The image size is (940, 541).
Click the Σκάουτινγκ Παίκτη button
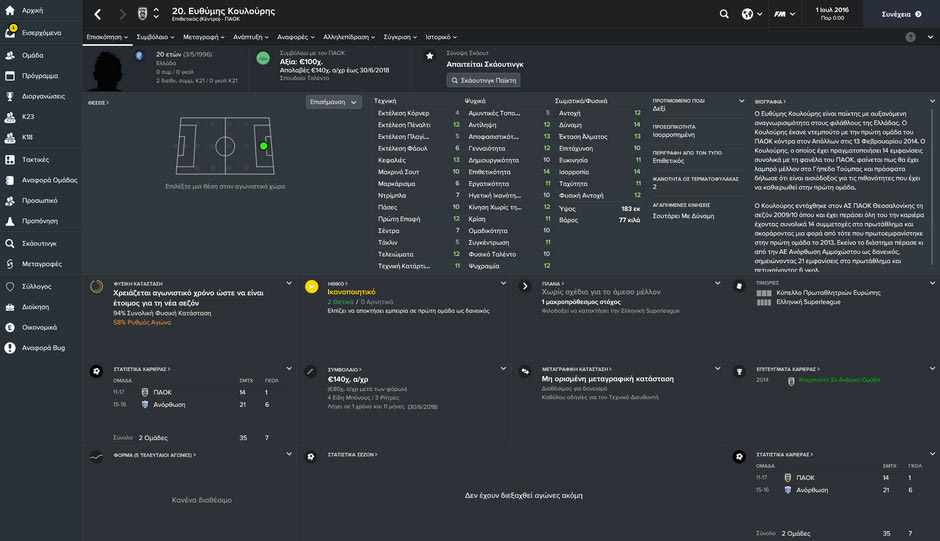point(483,80)
